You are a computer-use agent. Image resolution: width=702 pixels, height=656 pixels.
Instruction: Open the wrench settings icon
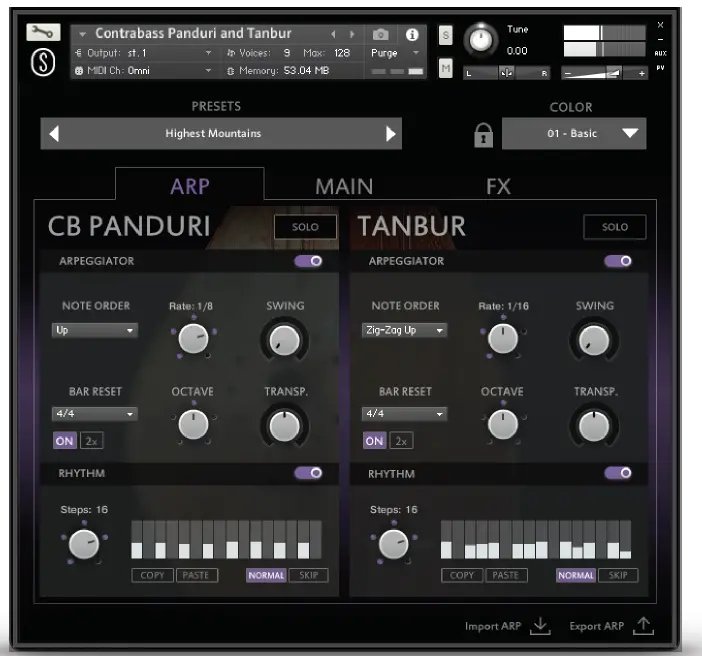[x=43, y=32]
